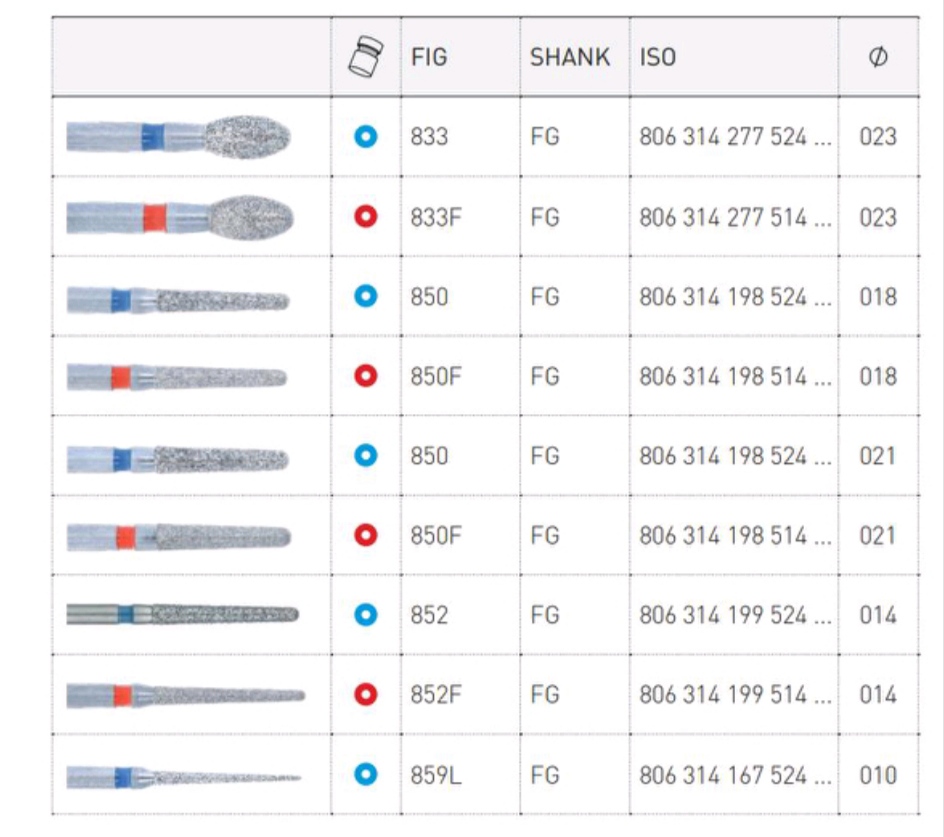This screenshot has width=944, height=837.
Task: Open the 859L needle bur image
Action: point(184,775)
